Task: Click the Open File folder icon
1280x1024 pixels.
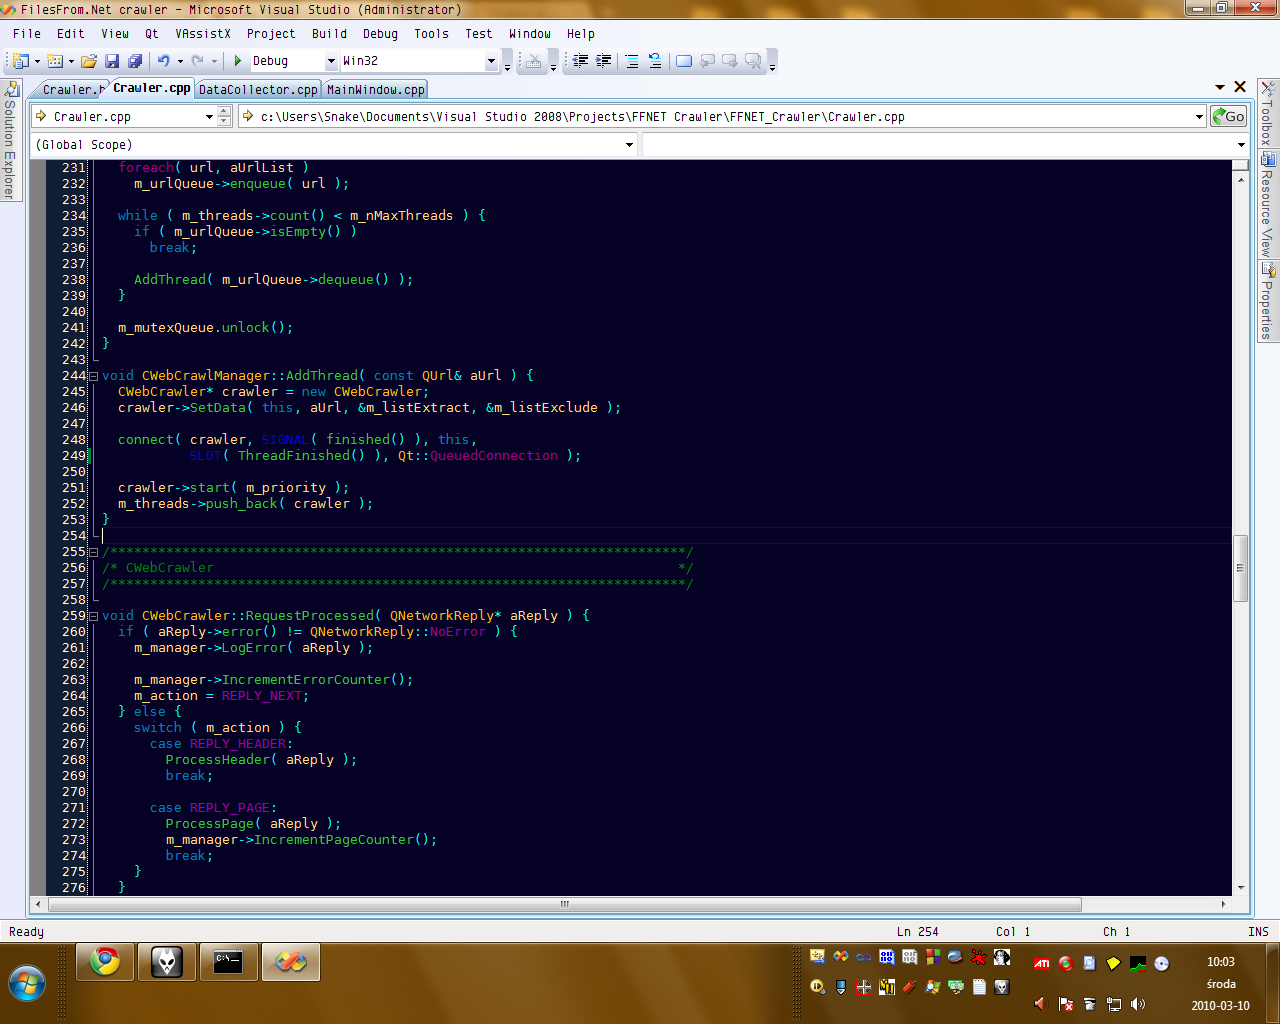Action: tap(89, 61)
